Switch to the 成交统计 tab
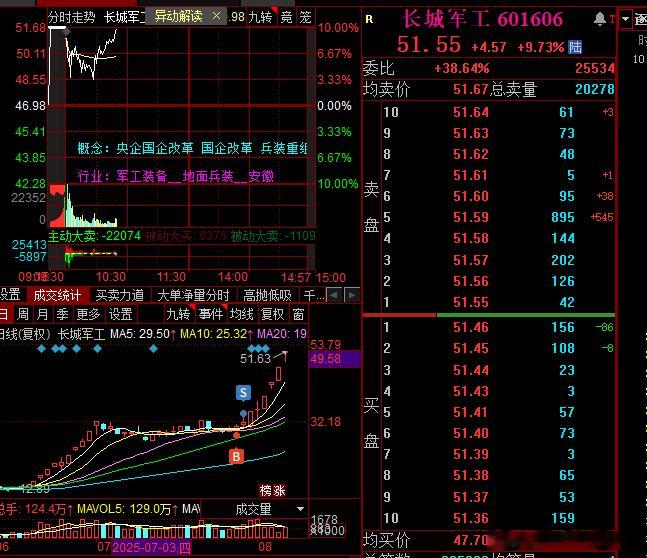The image size is (647, 558). pyautogui.click(x=58, y=295)
